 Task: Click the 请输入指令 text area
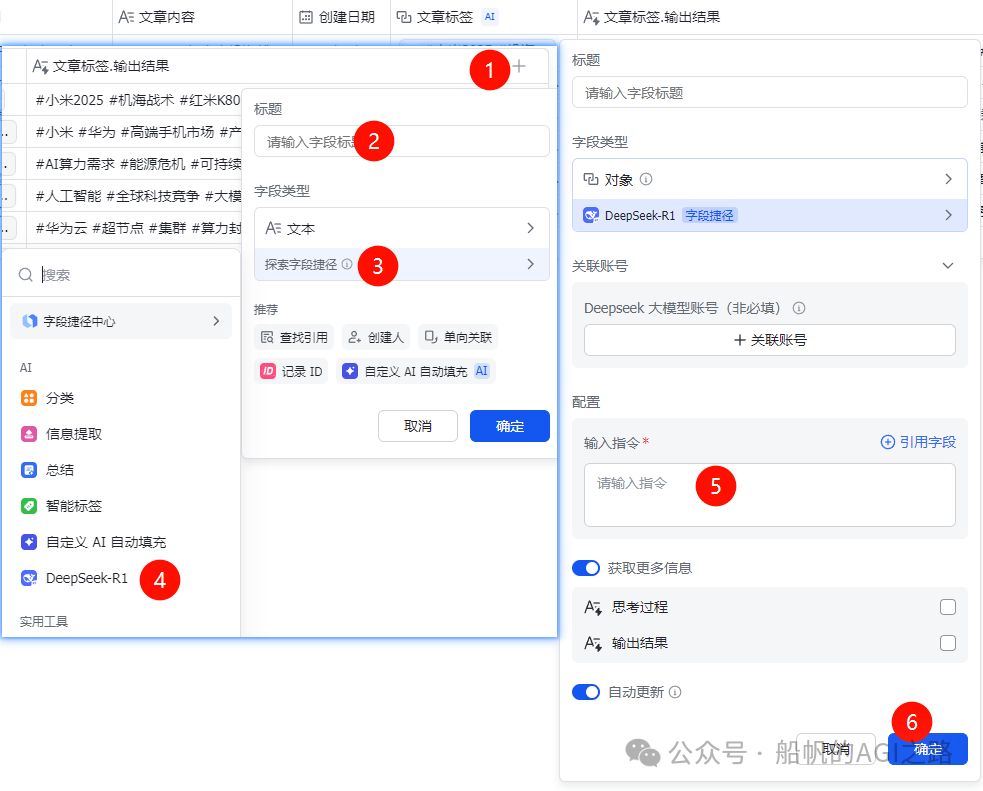click(770, 495)
